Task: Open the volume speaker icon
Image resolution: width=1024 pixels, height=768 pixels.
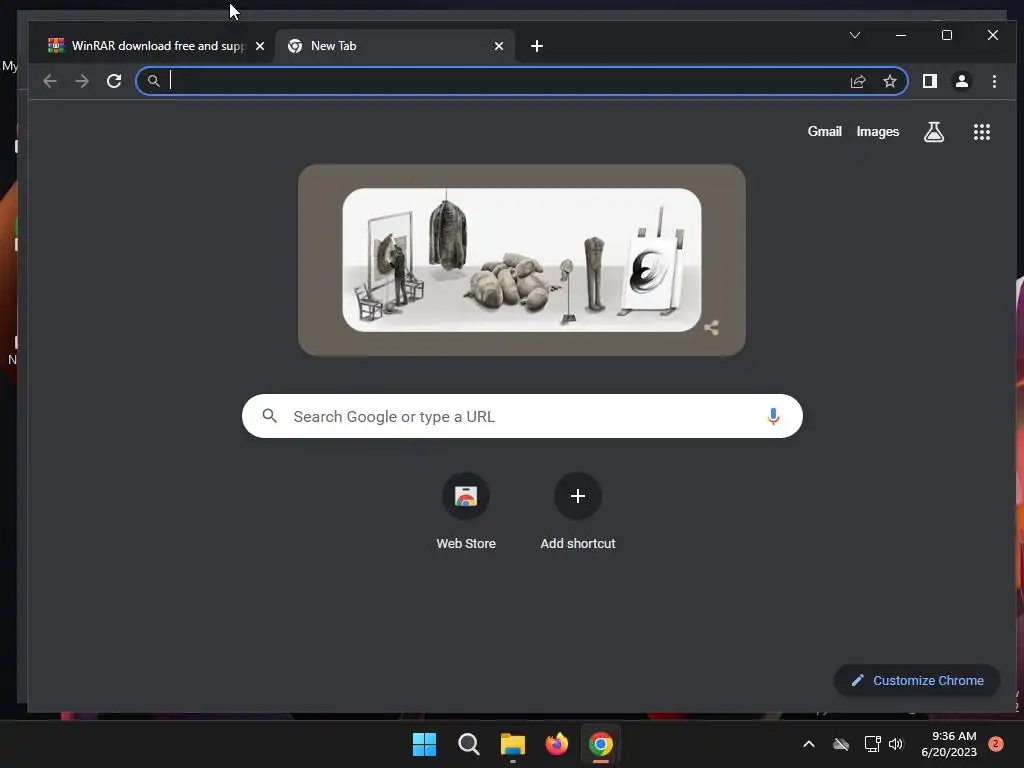Action: coord(896,744)
